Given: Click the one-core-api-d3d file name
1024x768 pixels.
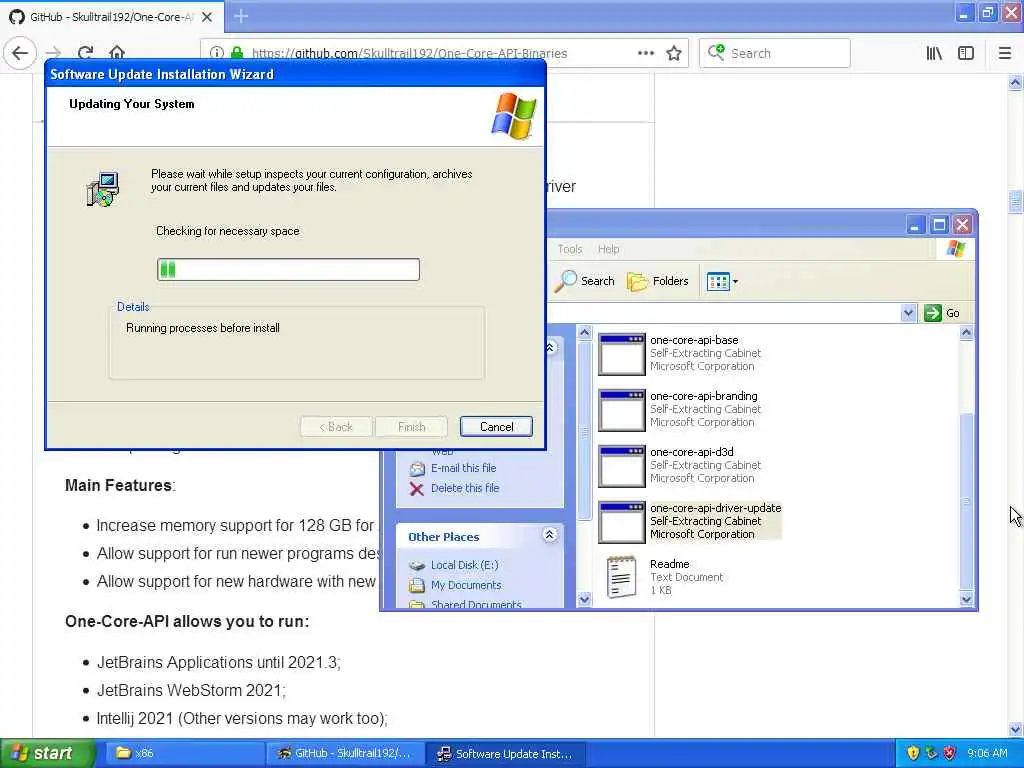Looking at the screenshot, I should (692, 452).
